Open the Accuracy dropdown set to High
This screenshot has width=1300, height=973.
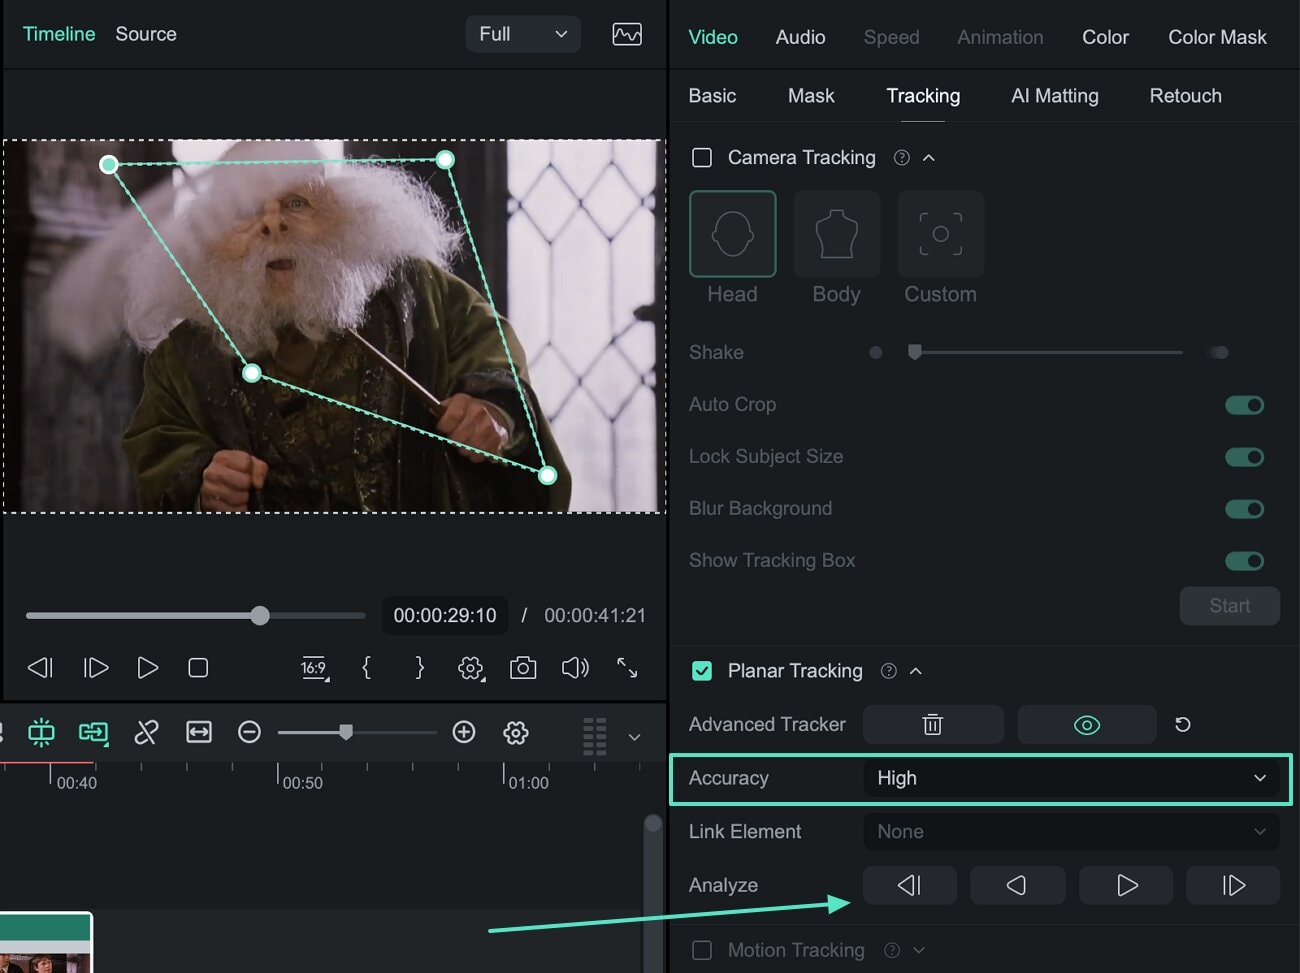(1071, 778)
